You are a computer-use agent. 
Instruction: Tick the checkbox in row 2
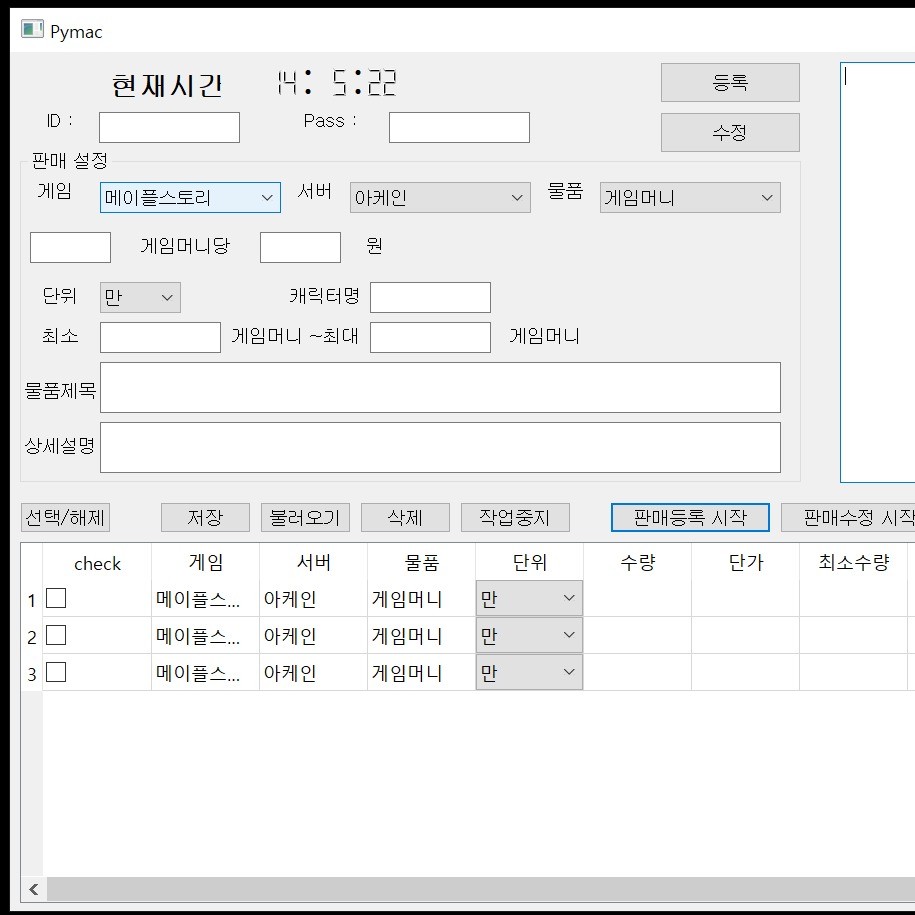(57, 635)
